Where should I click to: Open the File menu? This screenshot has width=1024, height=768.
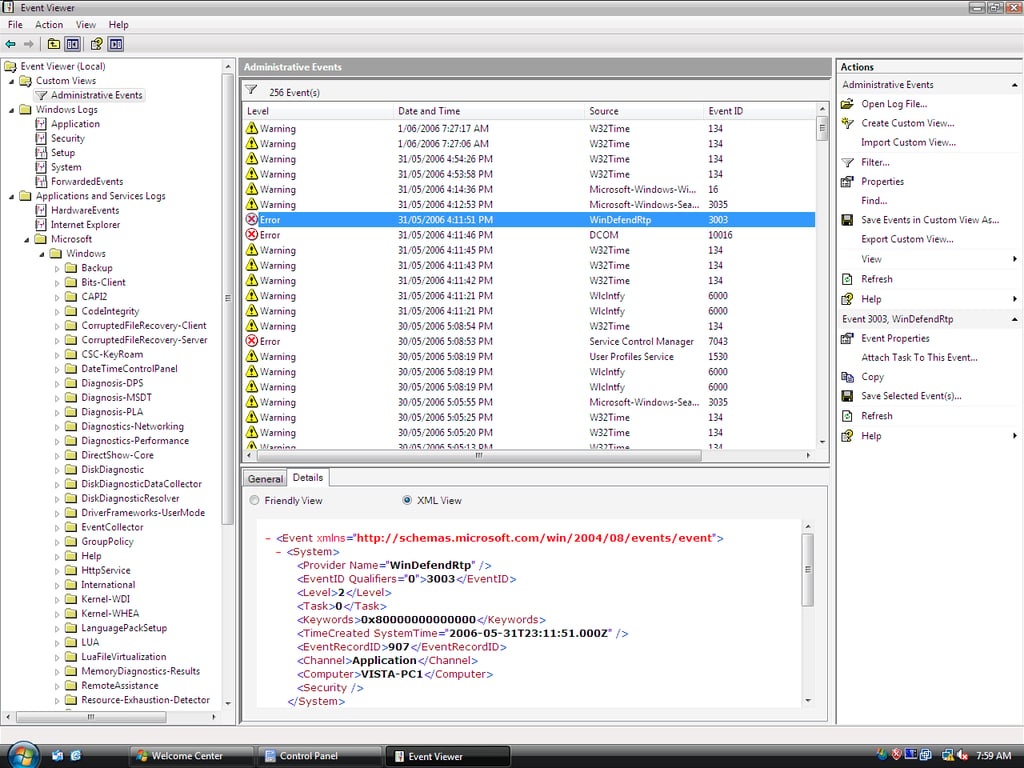(x=15, y=25)
